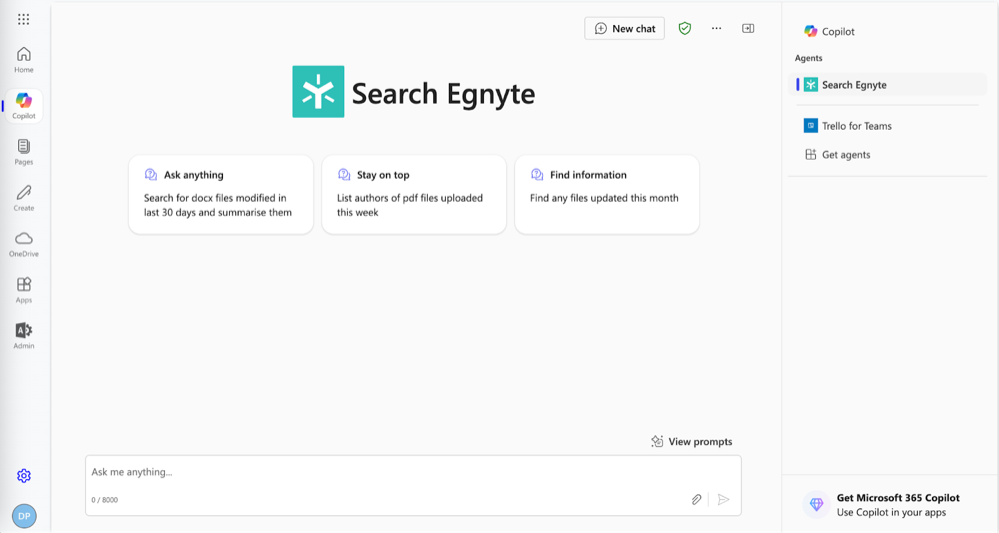
Task: Open Apps from the left rail
Action: click(x=24, y=290)
